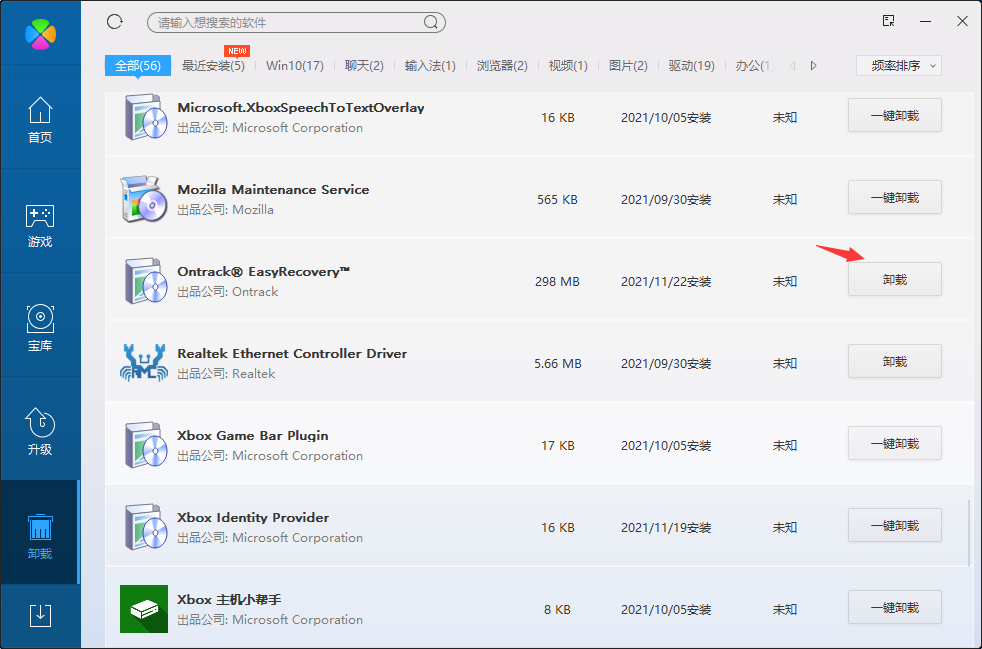Show more category tabs with right arrow

coord(814,65)
